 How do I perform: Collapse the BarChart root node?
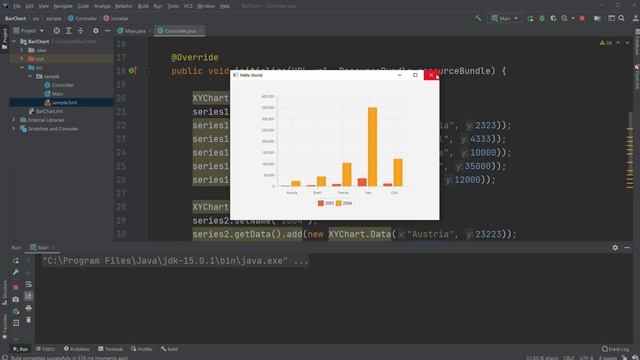coord(13,42)
